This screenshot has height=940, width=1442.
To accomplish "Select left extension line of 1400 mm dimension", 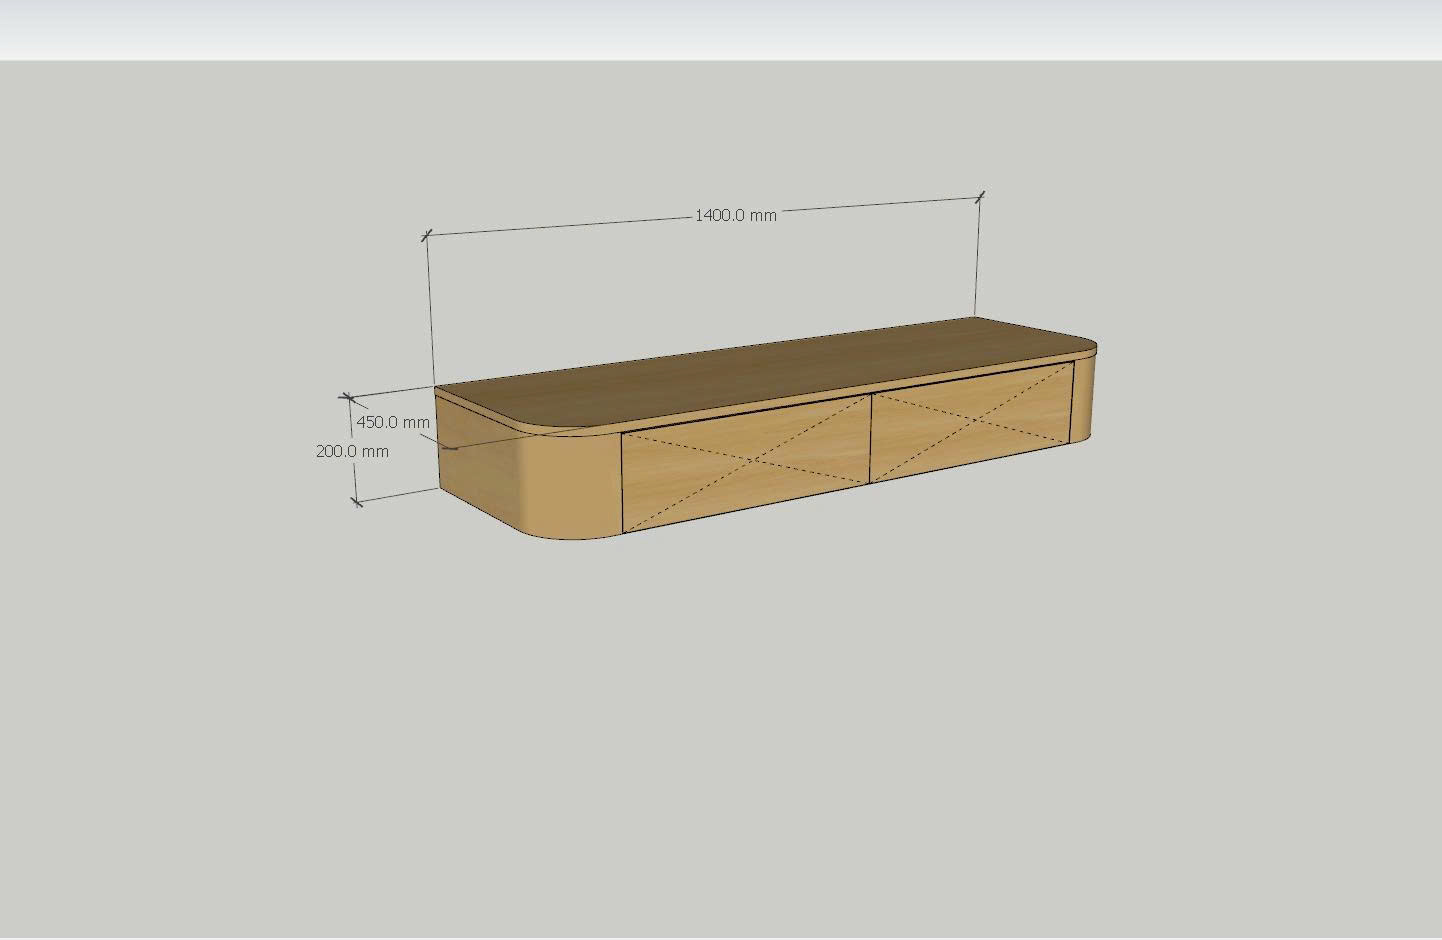I will tap(430, 310).
